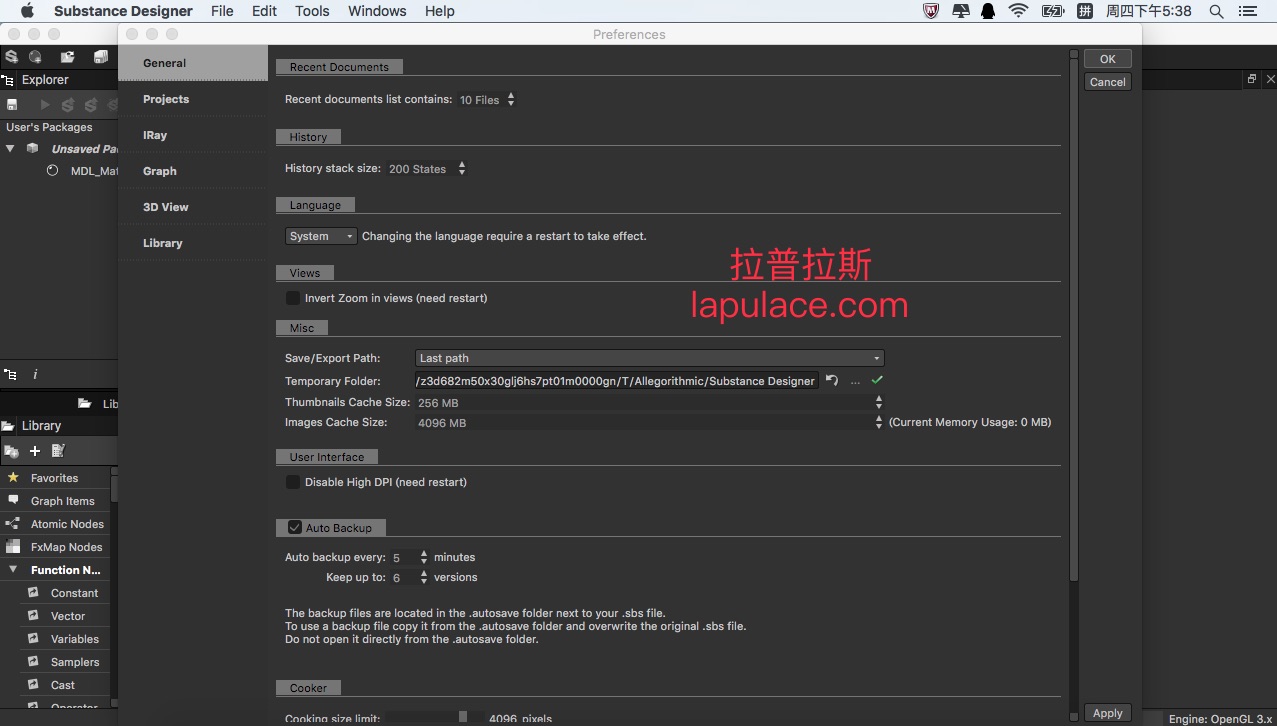Click the Notification Center list icon
The width and height of the screenshot is (1277, 726).
1247,11
